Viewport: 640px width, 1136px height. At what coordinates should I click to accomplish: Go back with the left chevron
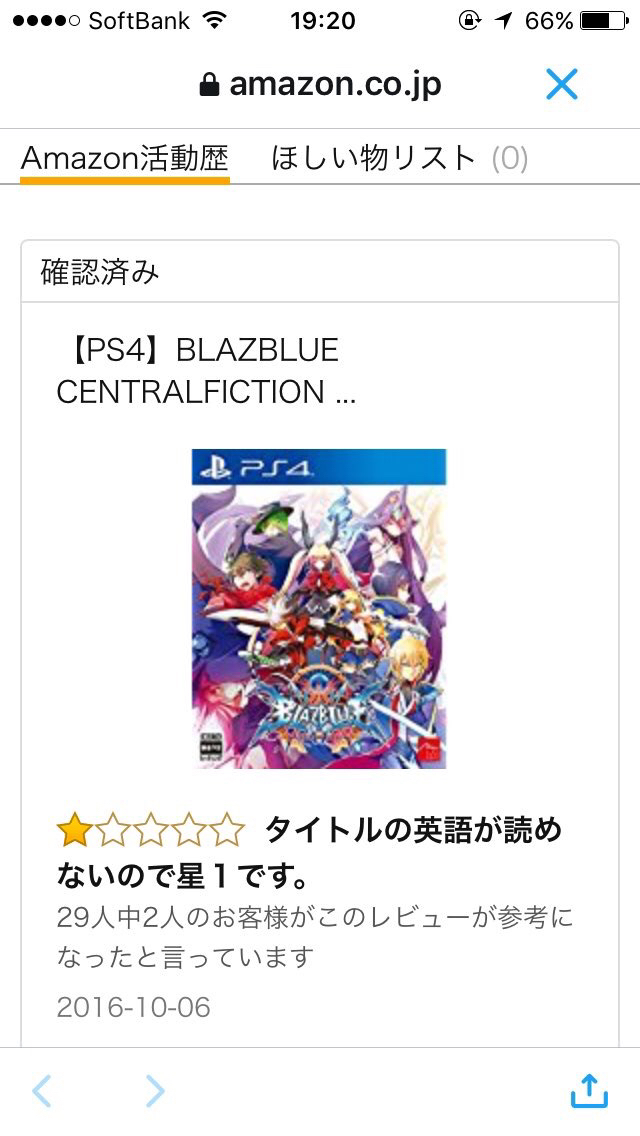pos(42,1091)
